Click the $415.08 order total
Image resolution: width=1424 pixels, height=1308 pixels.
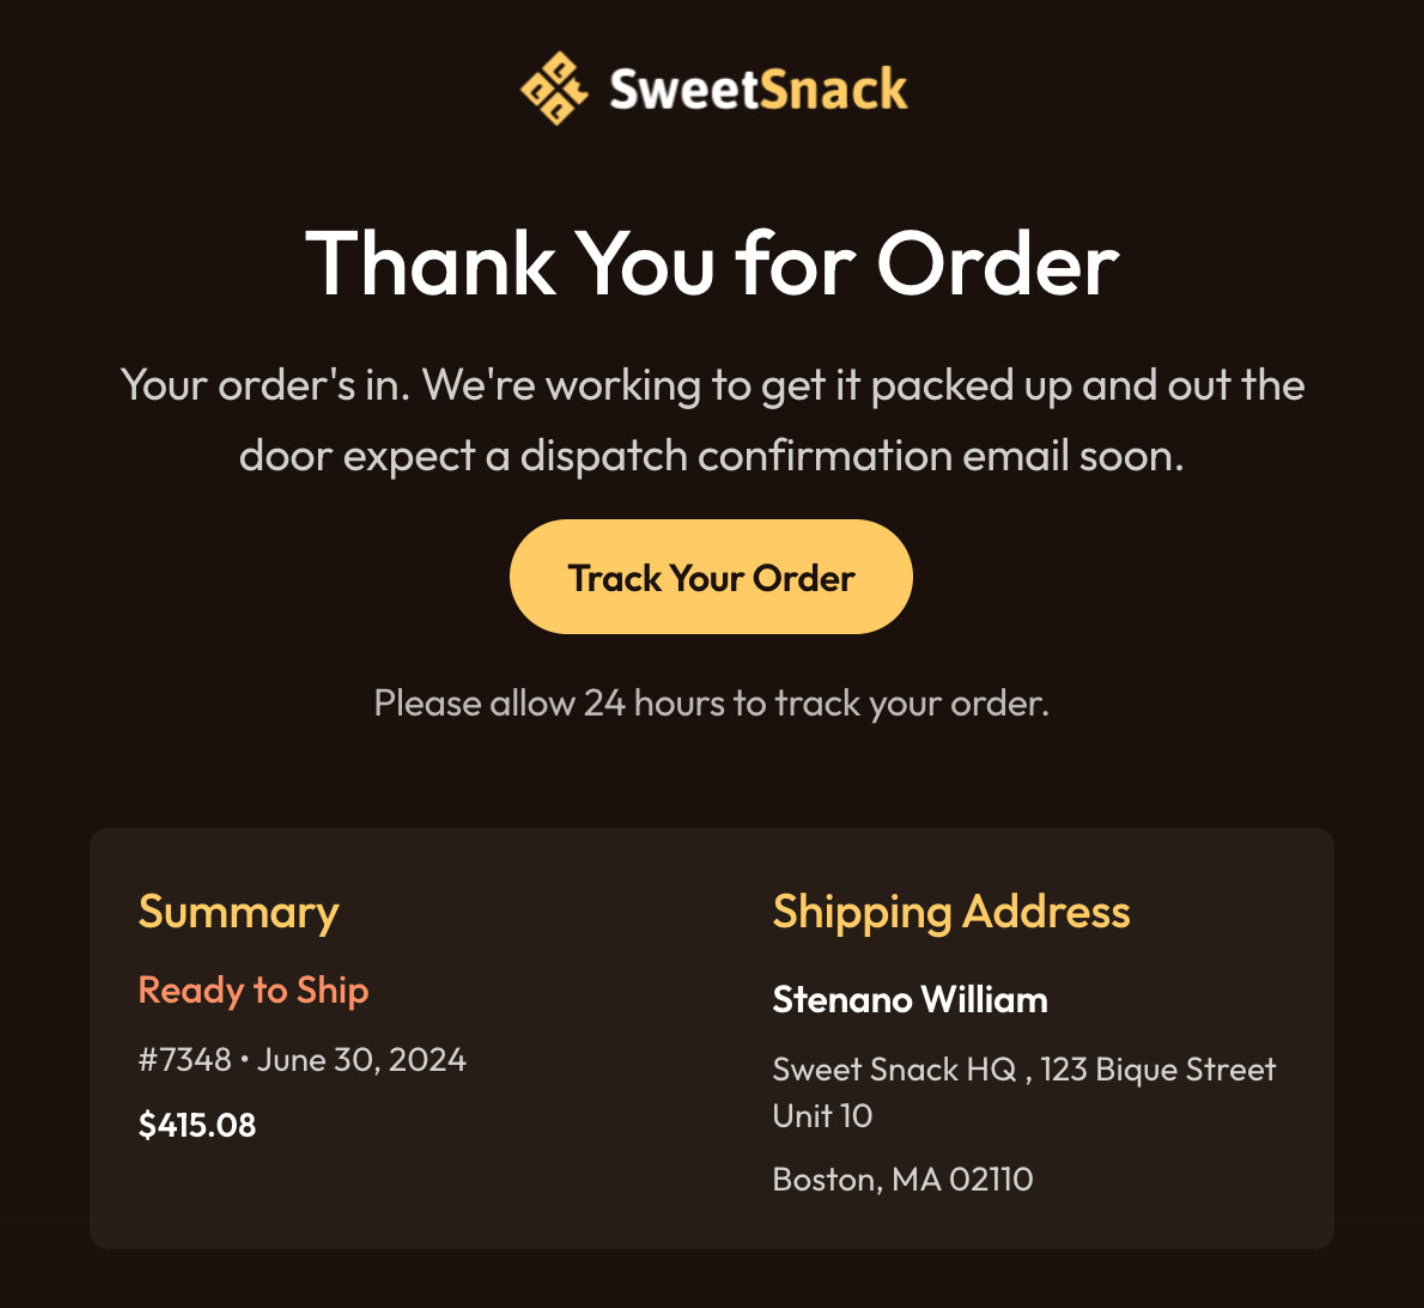[197, 1125]
